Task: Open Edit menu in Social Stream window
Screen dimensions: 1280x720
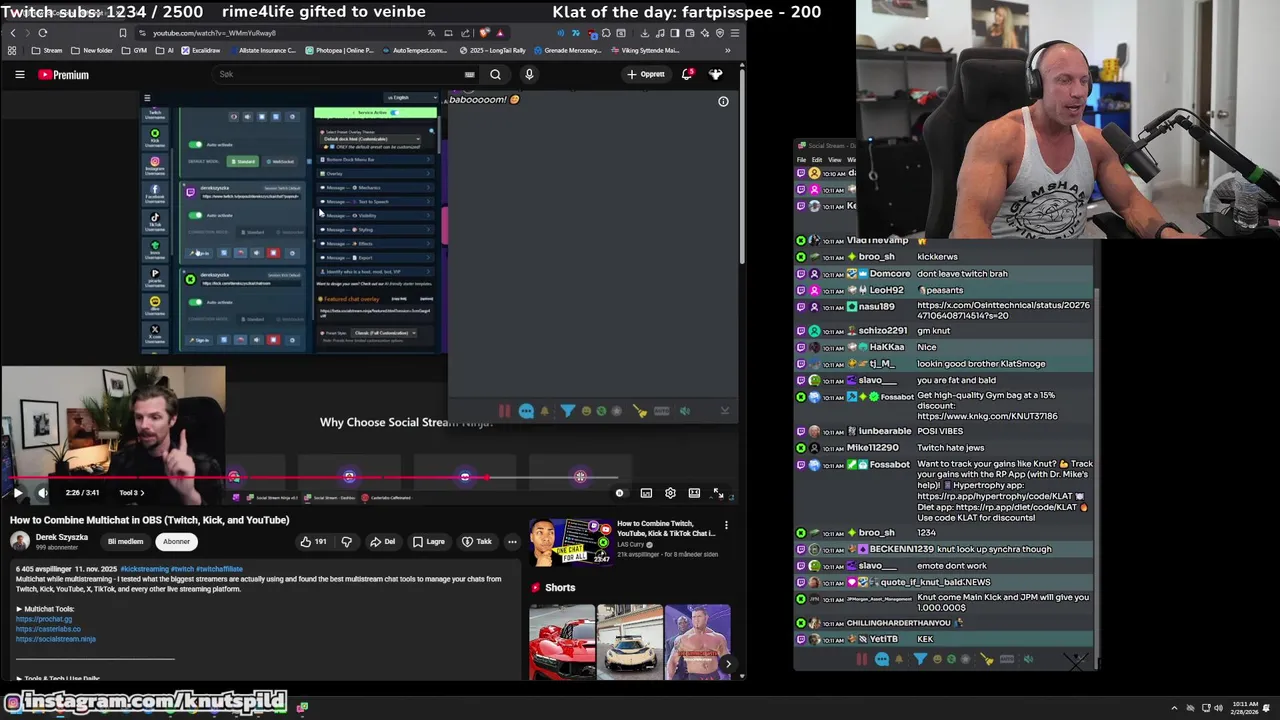Action: [817, 160]
